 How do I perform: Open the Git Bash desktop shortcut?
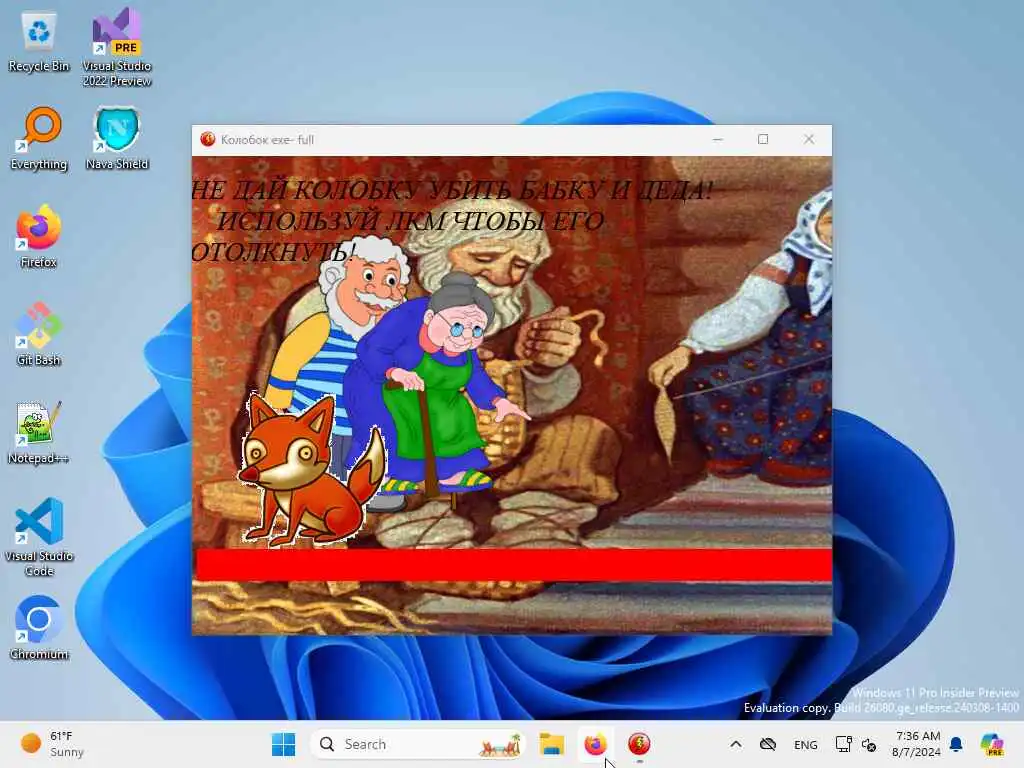39,334
